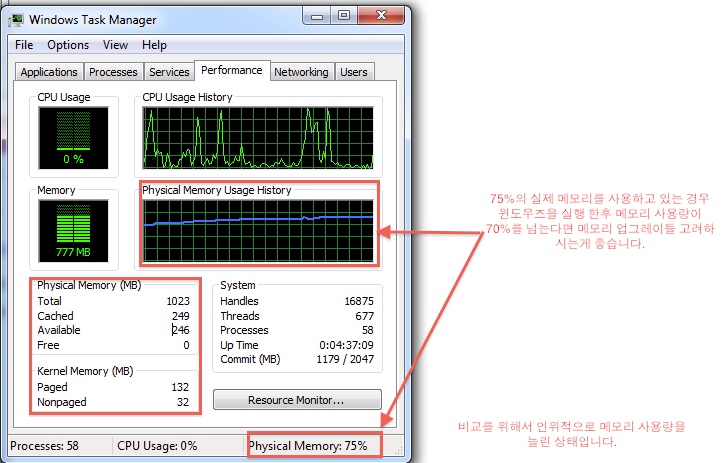Click the Physical Memory (MB) group label

pyautogui.click(x=89, y=285)
